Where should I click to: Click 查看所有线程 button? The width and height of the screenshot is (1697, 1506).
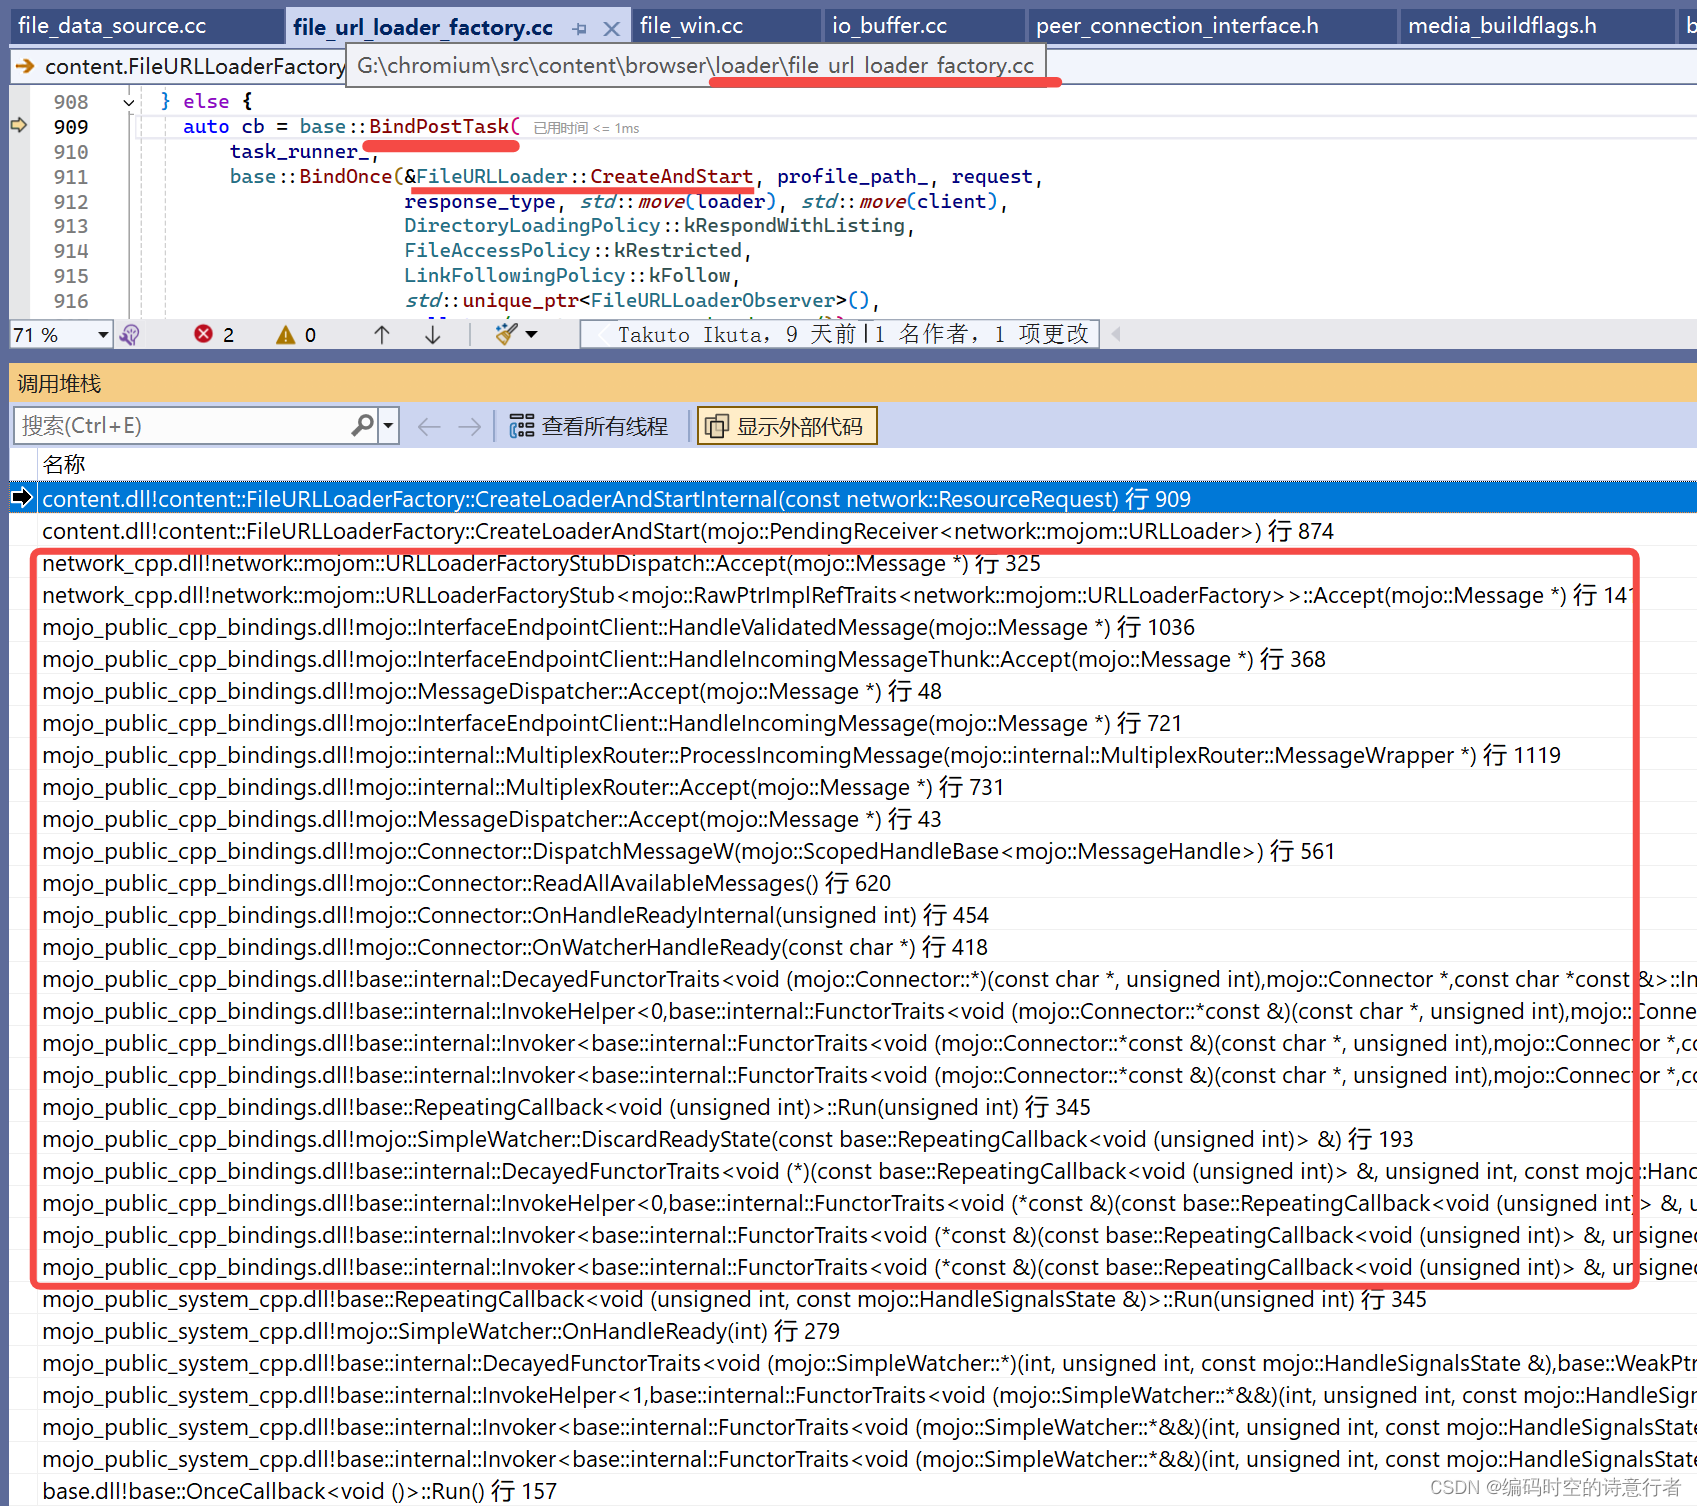[x=588, y=427]
